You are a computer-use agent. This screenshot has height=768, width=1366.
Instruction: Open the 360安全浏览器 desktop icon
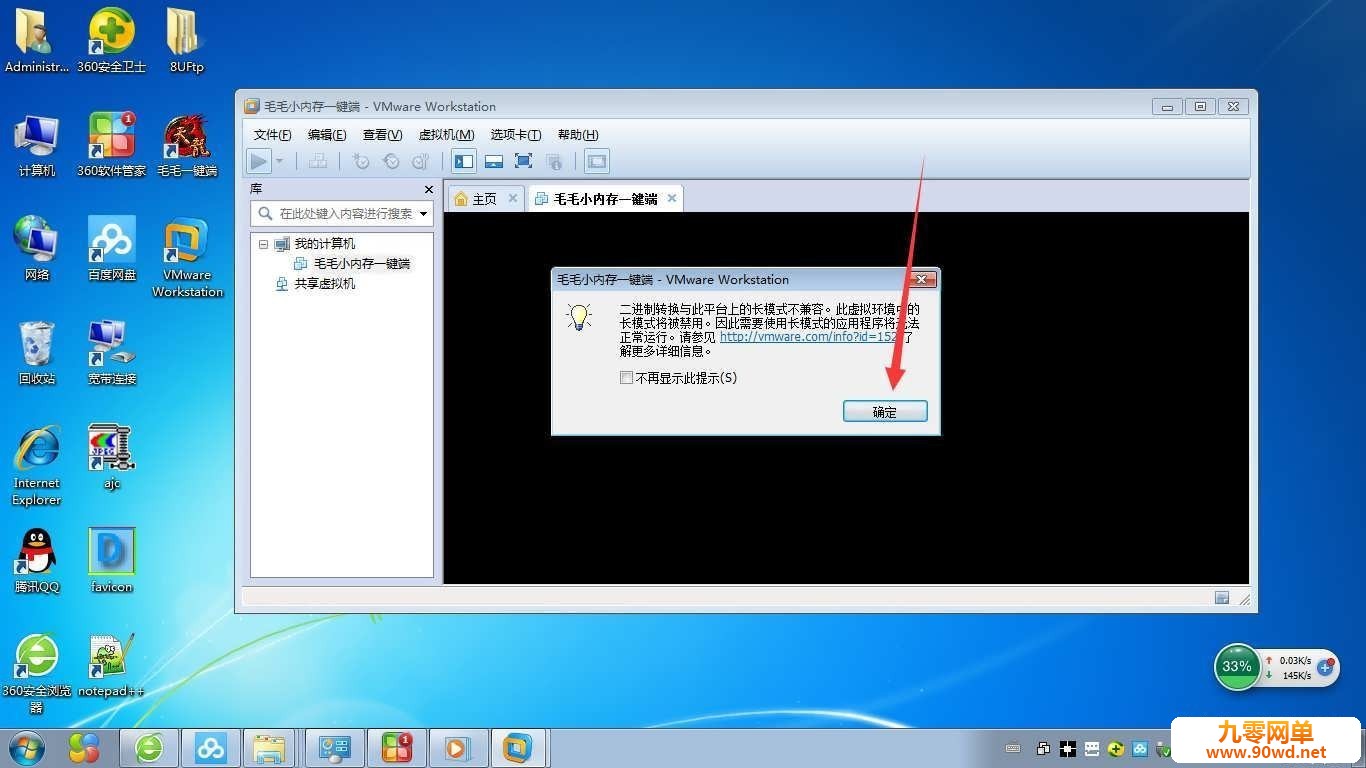pyautogui.click(x=37, y=674)
